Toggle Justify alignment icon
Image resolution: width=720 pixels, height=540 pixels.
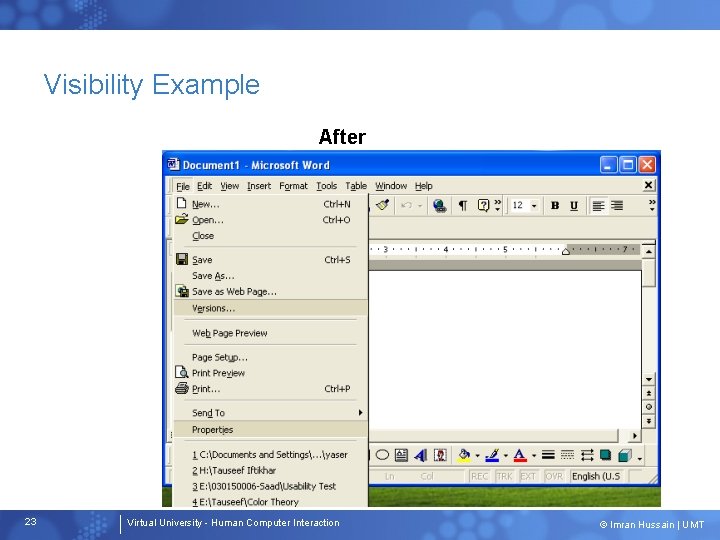pos(617,206)
